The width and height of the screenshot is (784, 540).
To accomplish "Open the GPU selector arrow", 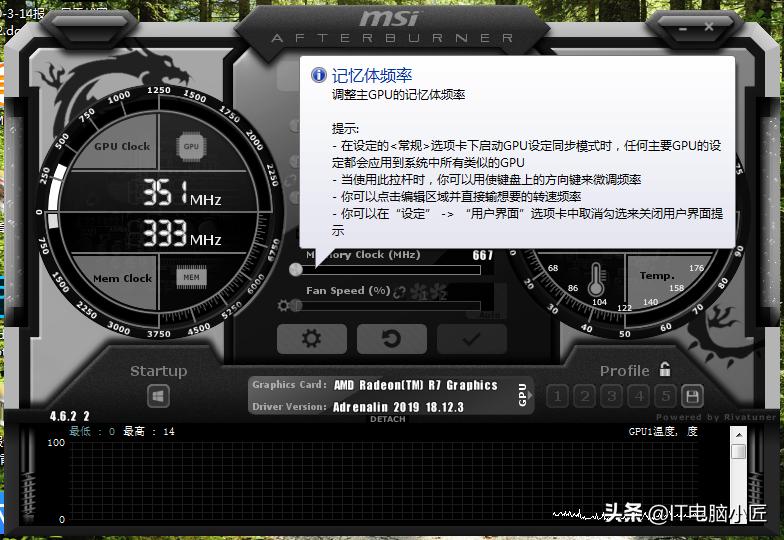I will click(530, 396).
